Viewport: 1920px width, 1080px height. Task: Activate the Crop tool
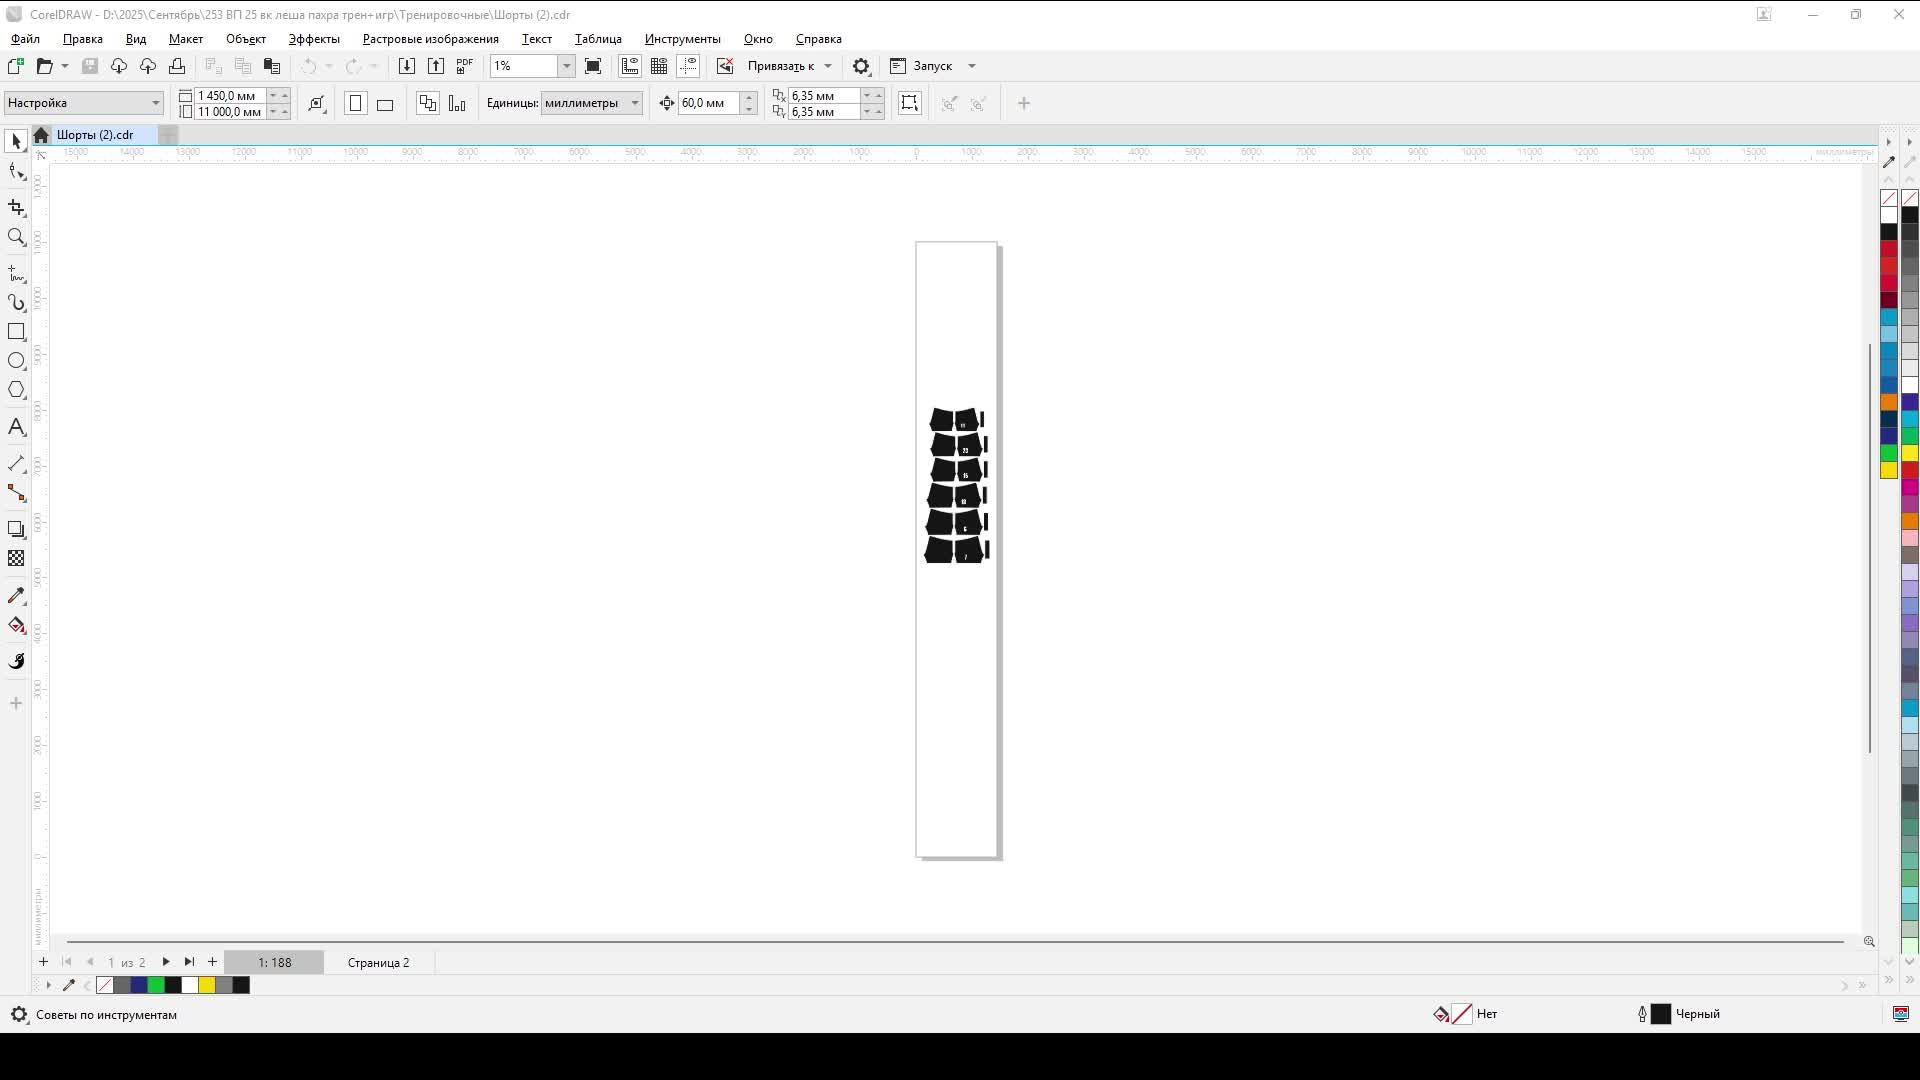(16, 208)
